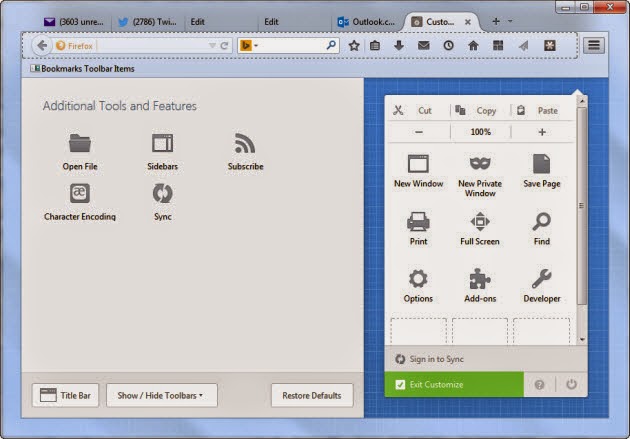Close the Custo... tab

pyautogui.click(x=468, y=22)
